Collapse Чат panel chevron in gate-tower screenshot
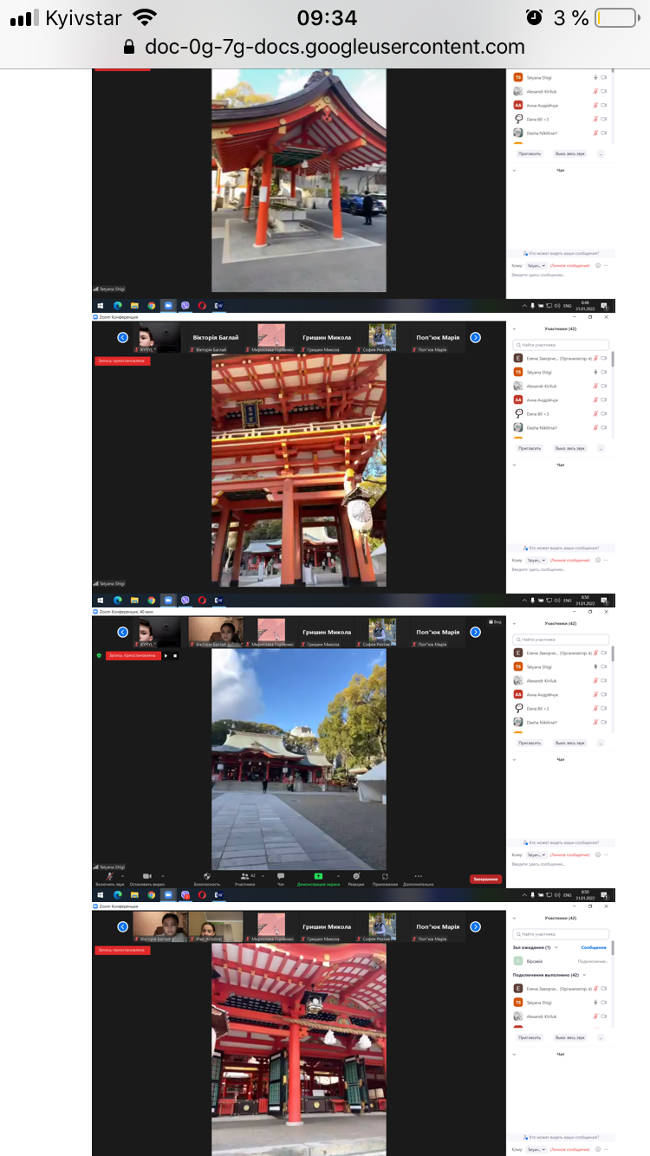Screen dimensions: 650x1156 [514, 465]
